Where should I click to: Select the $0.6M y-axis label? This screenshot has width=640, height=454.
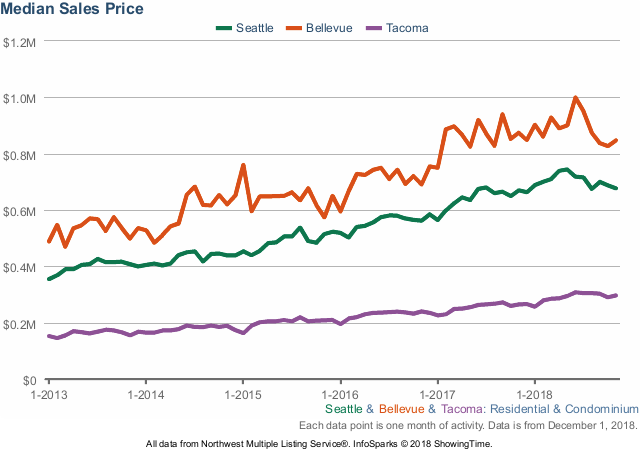click(x=20, y=212)
